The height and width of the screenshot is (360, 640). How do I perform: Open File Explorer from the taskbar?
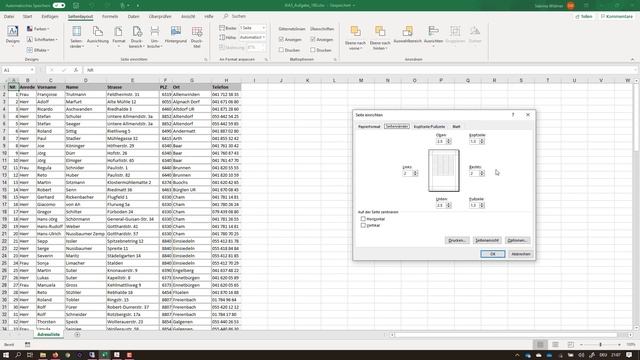click(42, 355)
